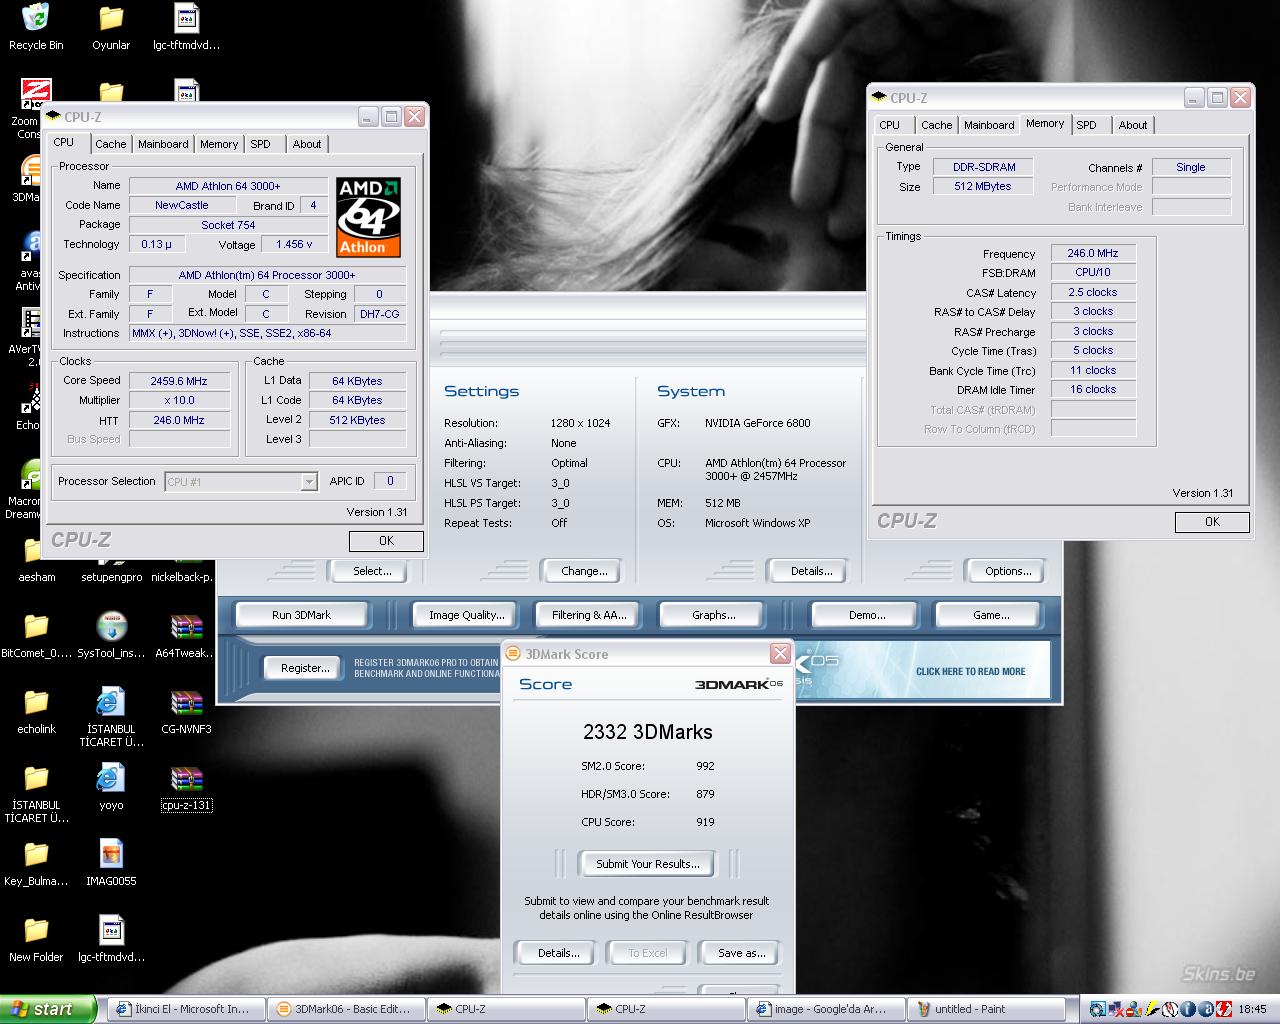Open SPD tab in right CPU-Z window

tap(1087, 125)
